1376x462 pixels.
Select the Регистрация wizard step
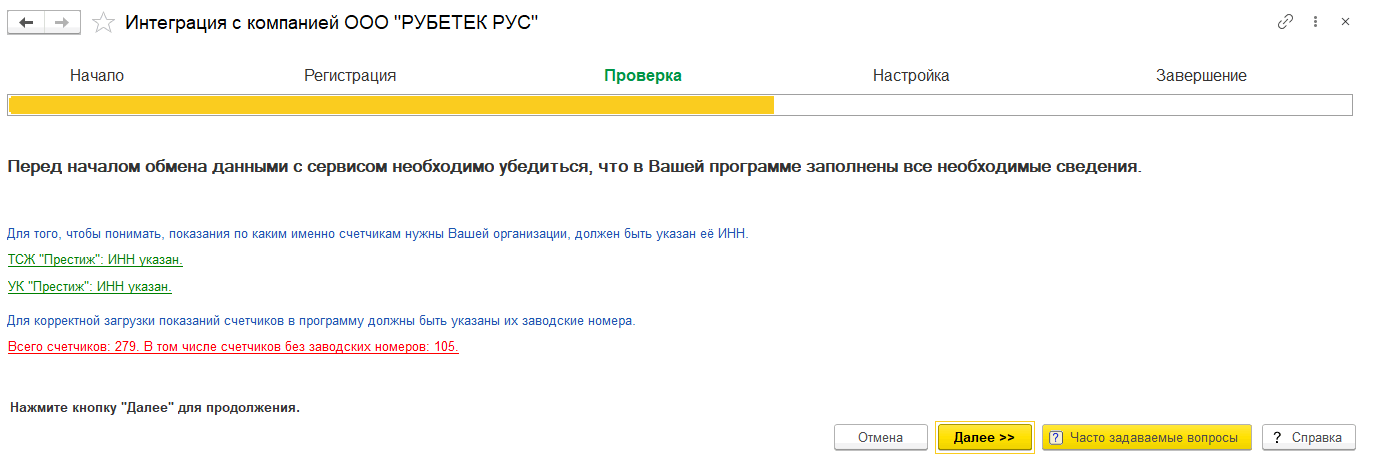(350, 76)
